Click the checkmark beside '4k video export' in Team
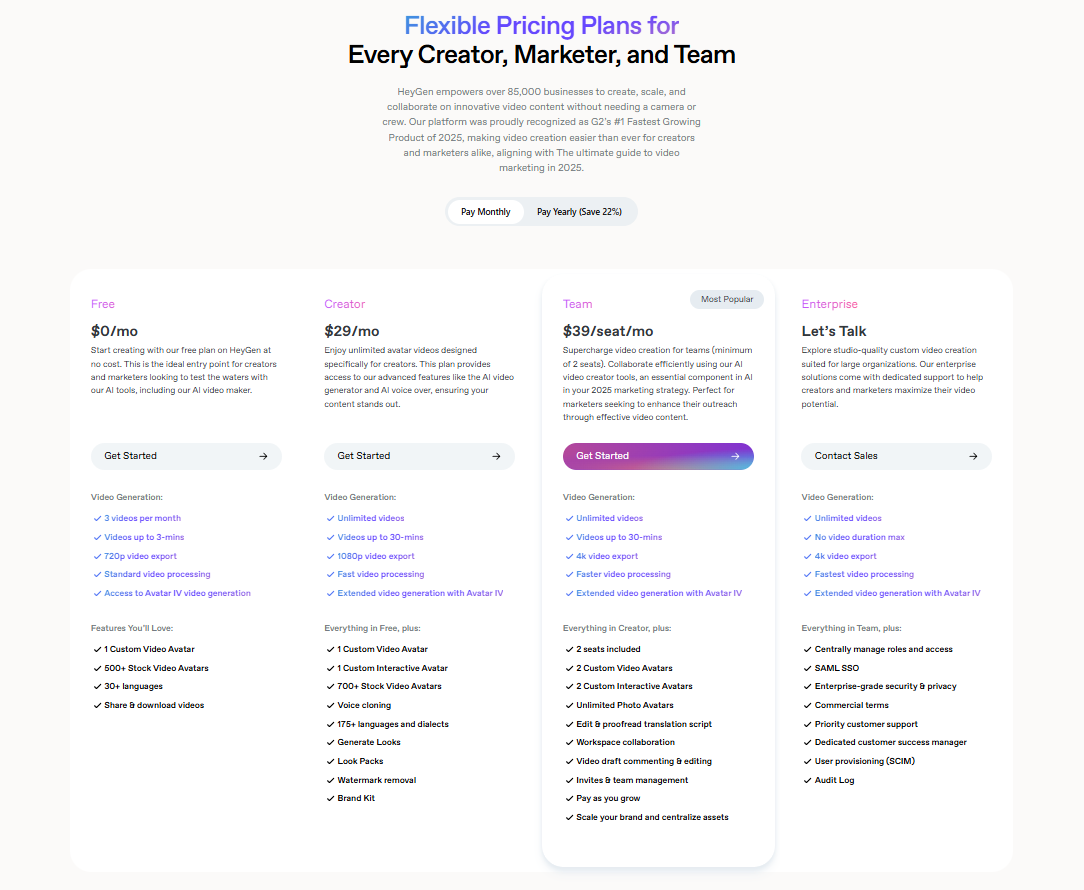 [x=569, y=556]
